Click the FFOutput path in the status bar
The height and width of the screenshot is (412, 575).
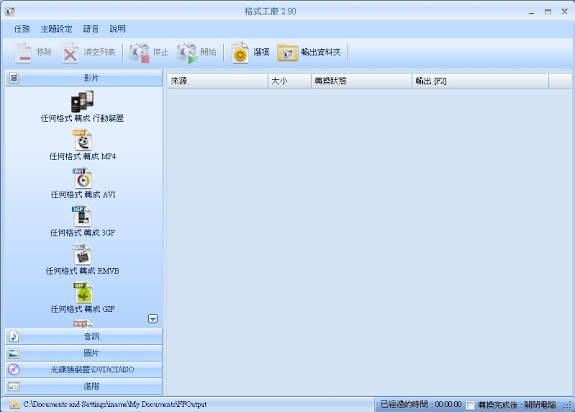pos(115,404)
